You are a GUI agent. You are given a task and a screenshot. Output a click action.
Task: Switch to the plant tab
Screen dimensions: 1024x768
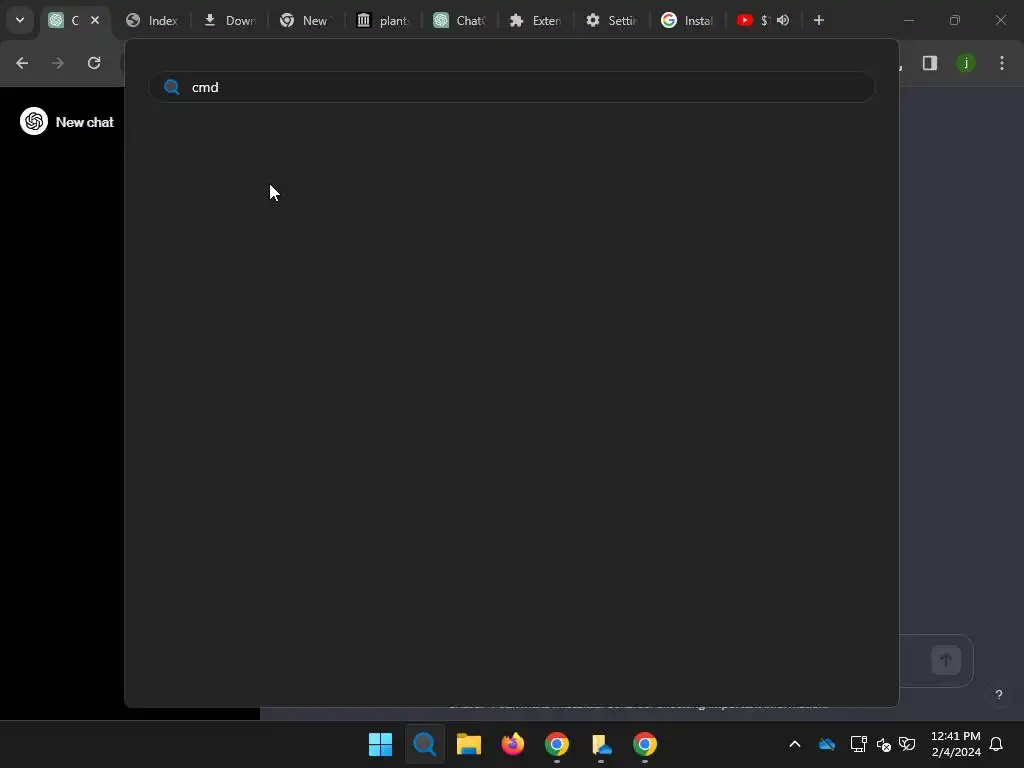coord(383,21)
